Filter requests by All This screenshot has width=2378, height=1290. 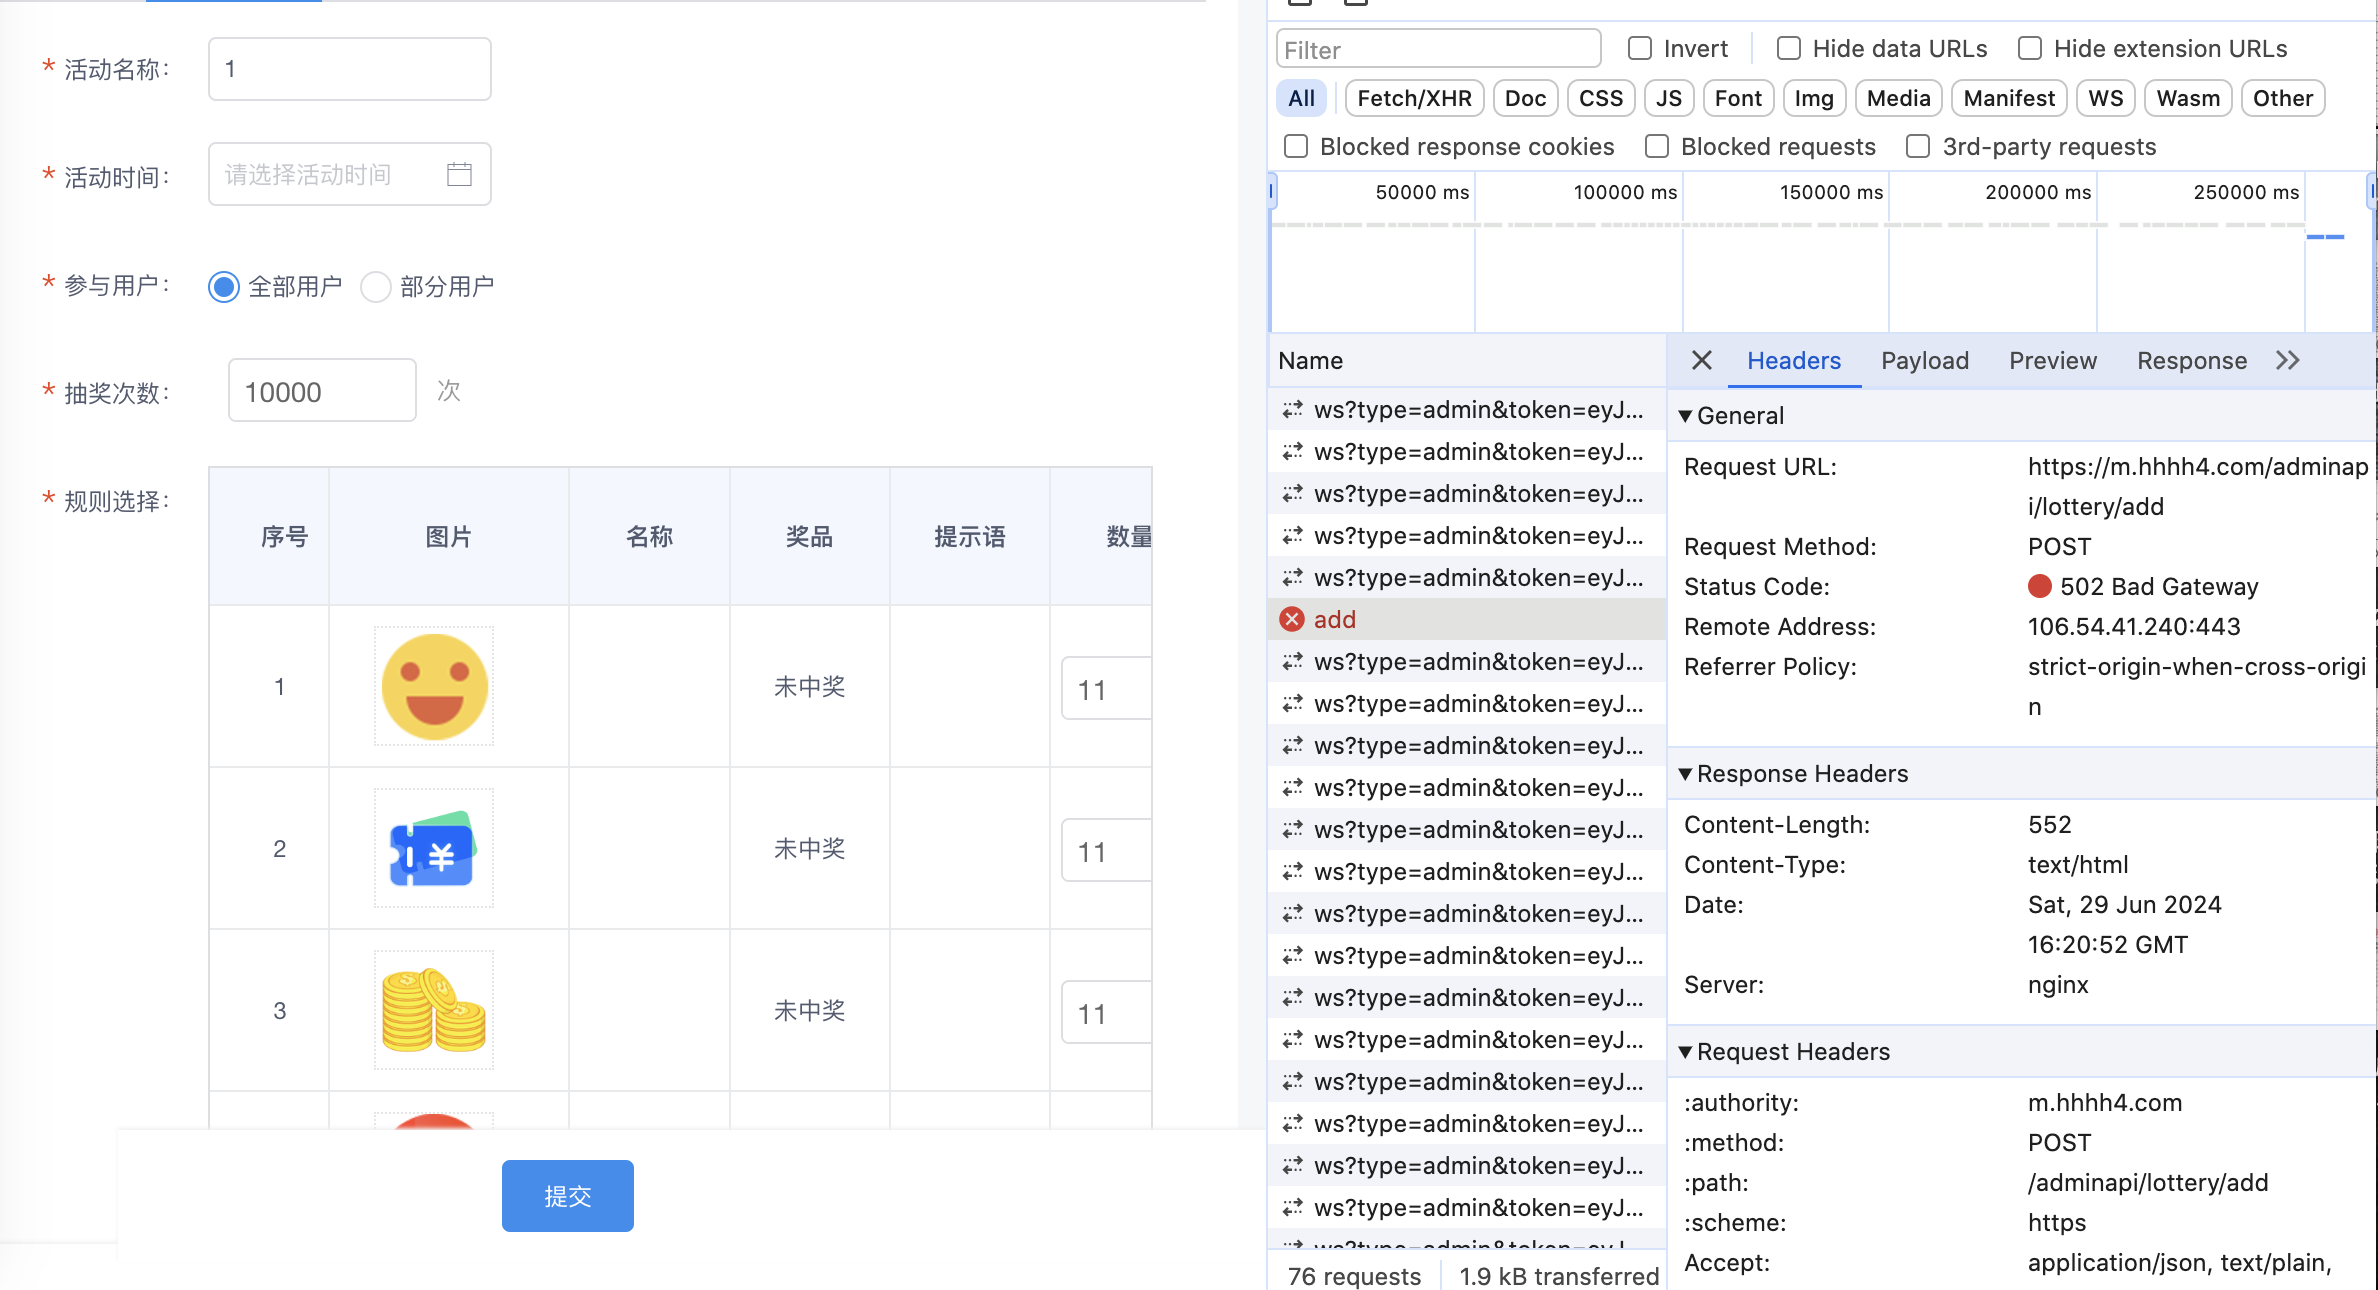(x=1302, y=98)
